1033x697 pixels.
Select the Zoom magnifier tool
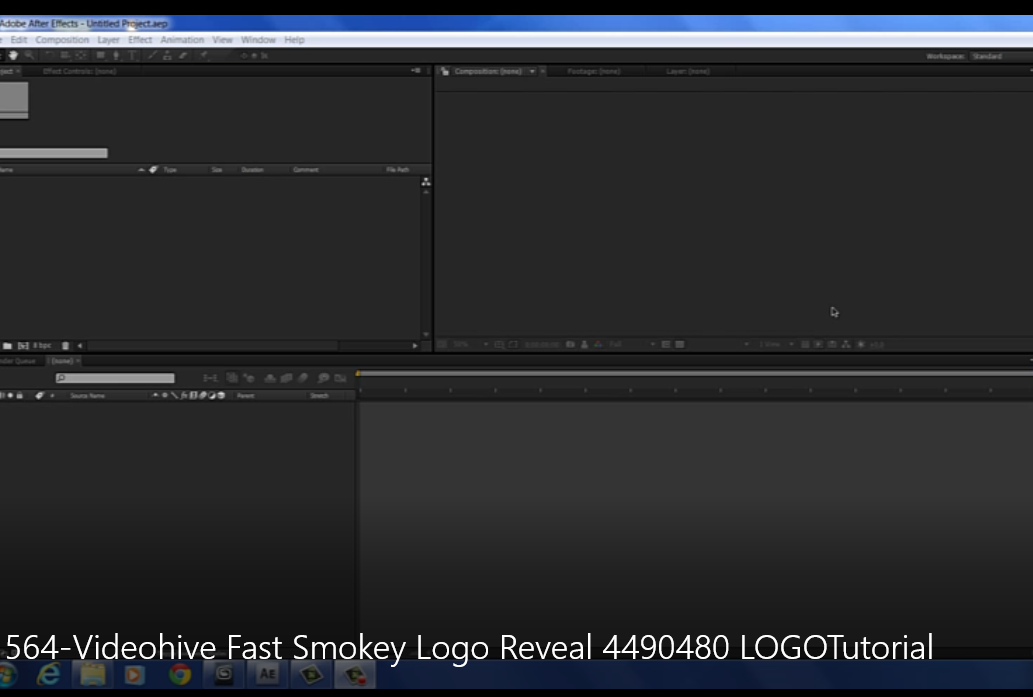tap(30, 55)
